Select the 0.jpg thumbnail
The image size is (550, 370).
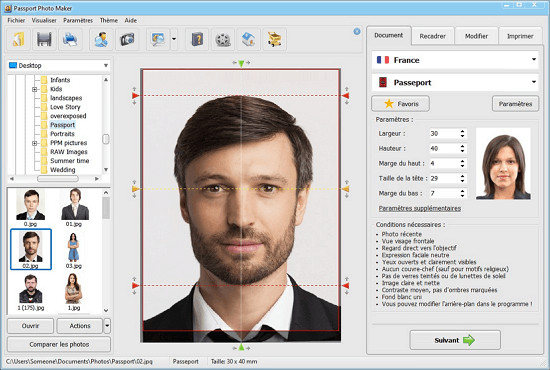pyautogui.click(x=31, y=208)
